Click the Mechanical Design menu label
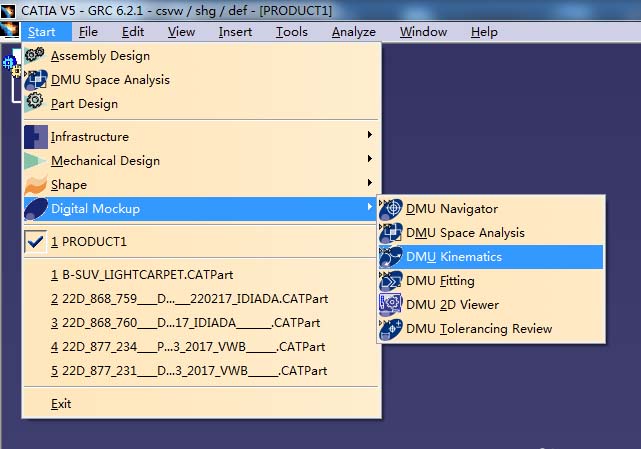The height and width of the screenshot is (449, 641). pos(105,161)
